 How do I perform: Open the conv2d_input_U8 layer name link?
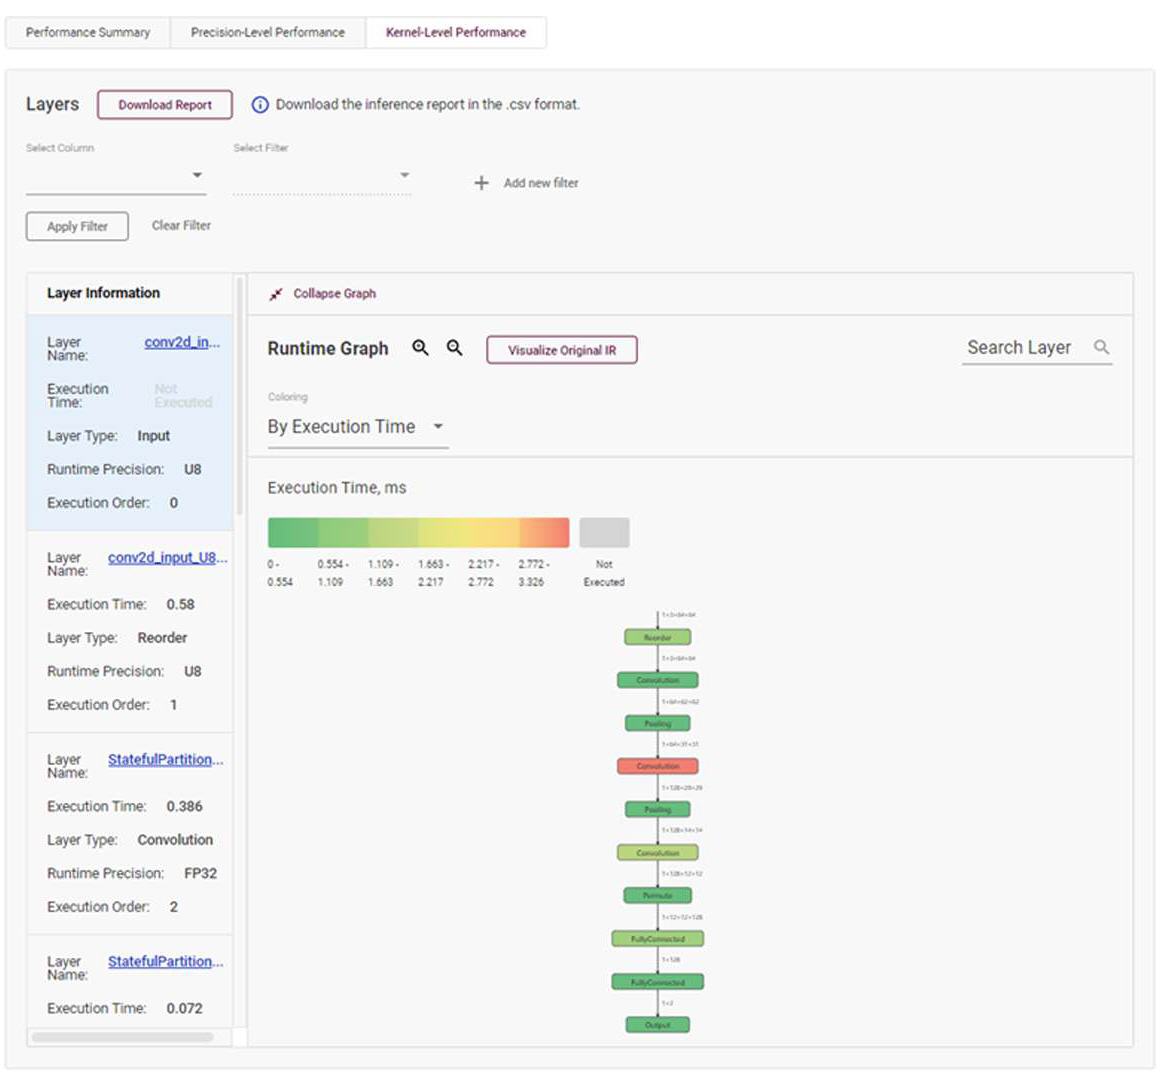[x=167, y=558]
